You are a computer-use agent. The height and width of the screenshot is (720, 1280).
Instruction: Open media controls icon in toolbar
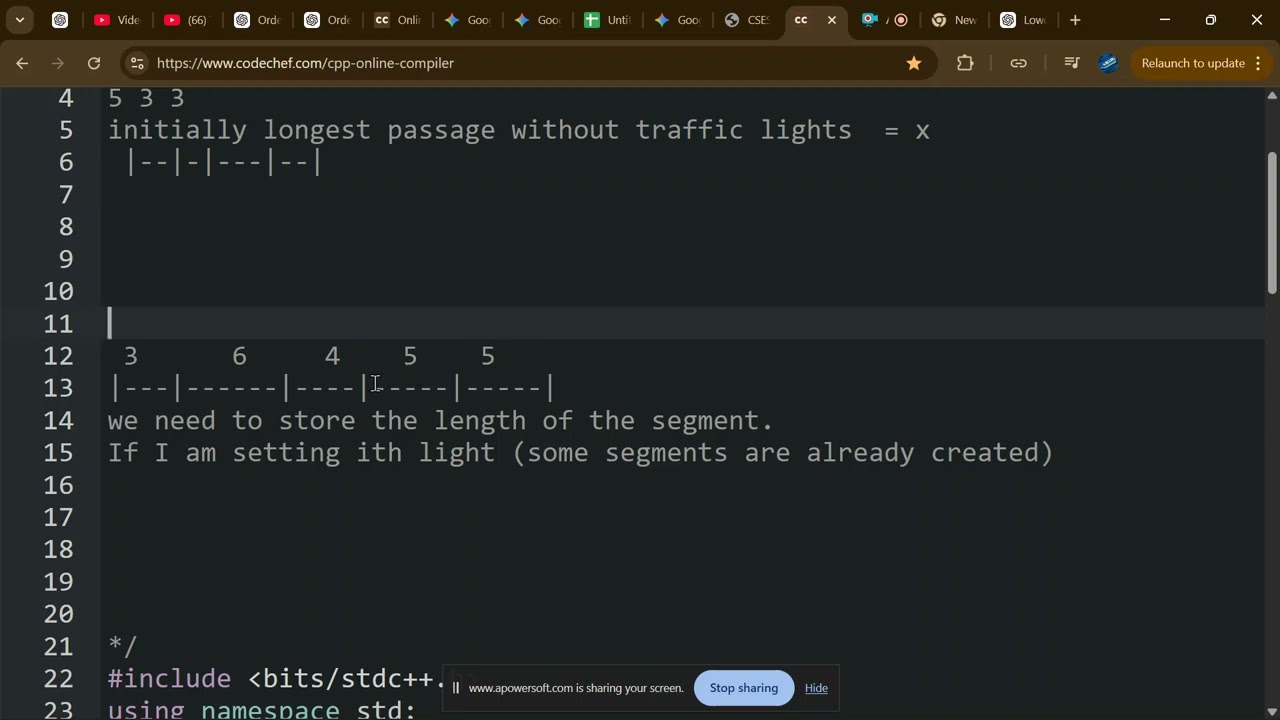(1071, 63)
